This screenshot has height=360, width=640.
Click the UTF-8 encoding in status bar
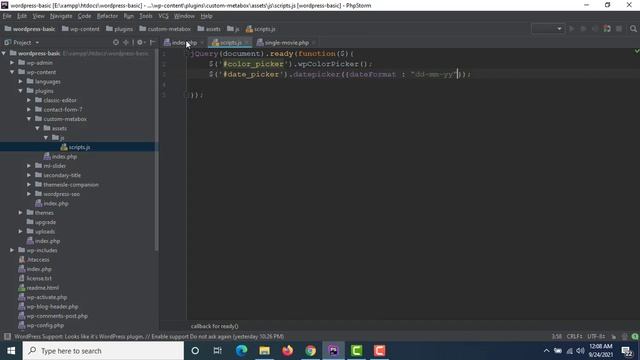tap(596, 337)
